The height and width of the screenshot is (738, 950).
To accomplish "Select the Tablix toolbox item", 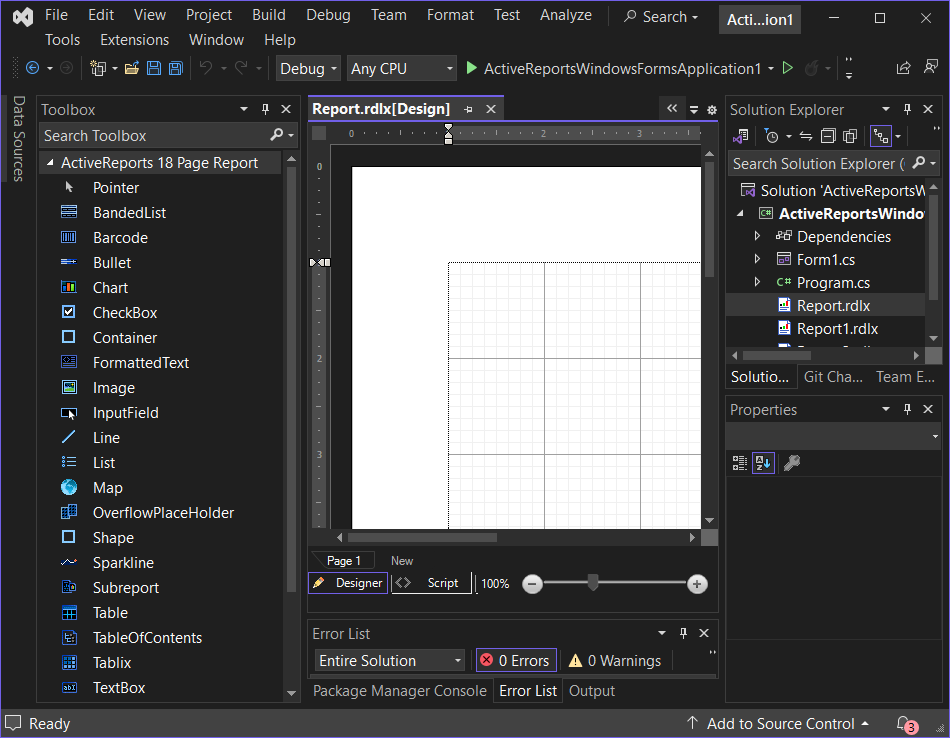I will click(x=111, y=662).
